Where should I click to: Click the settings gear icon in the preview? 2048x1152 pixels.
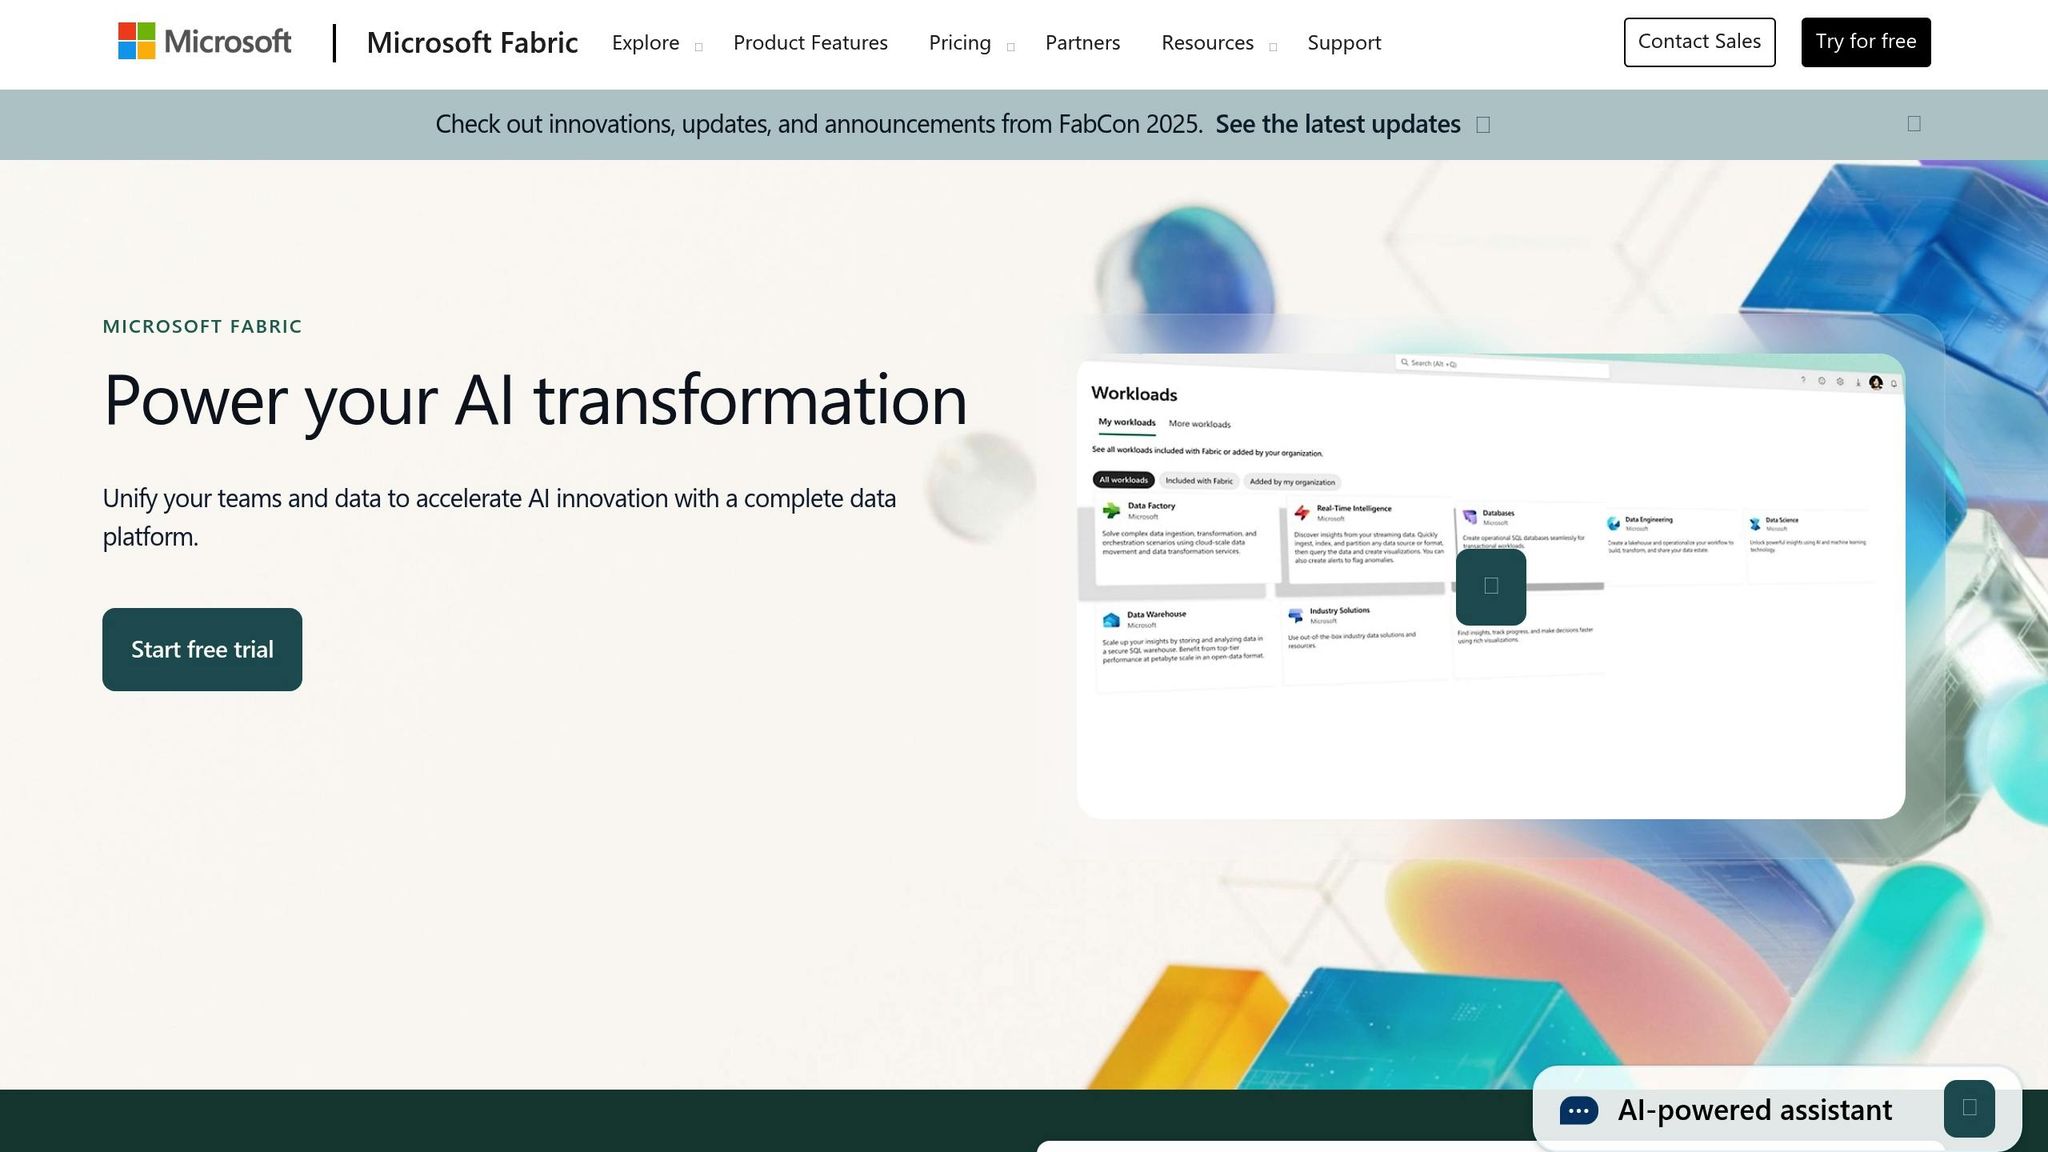[1840, 382]
